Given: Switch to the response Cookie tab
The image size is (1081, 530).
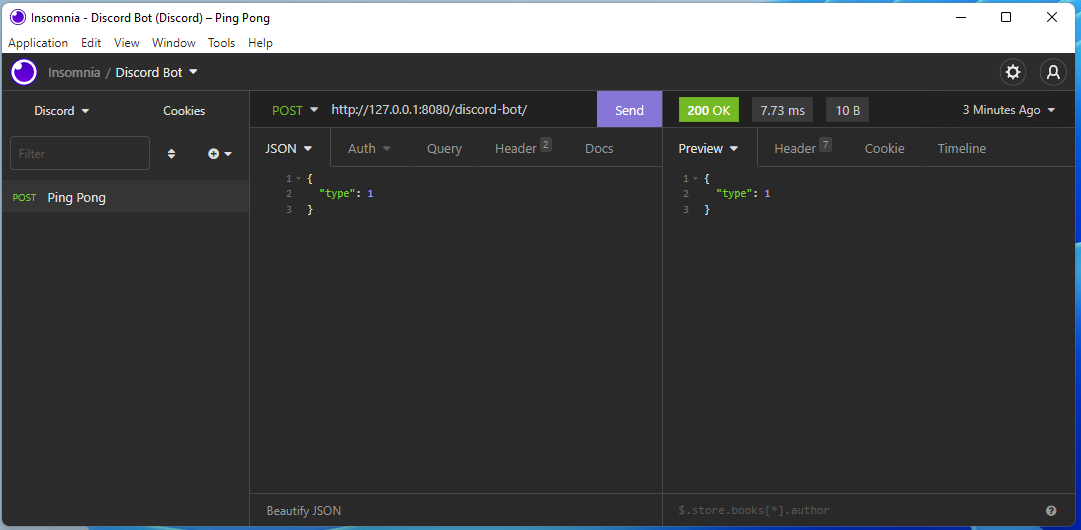Looking at the screenshot, I should pyautogui.click(x=885, y=148).
